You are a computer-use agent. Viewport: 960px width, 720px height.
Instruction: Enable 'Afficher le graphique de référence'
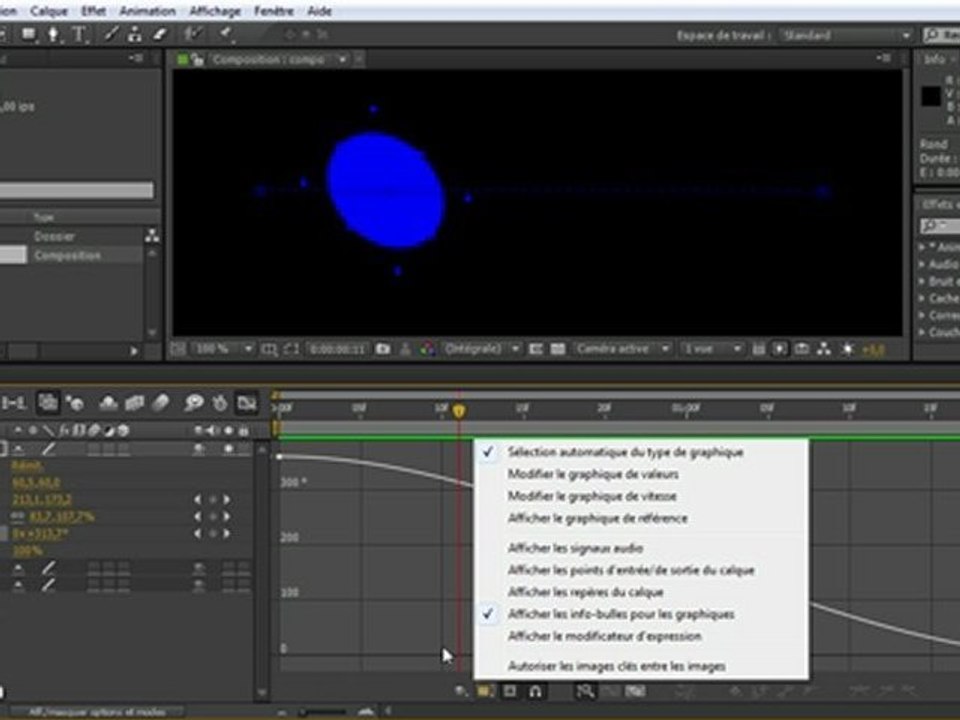[641, 518]
